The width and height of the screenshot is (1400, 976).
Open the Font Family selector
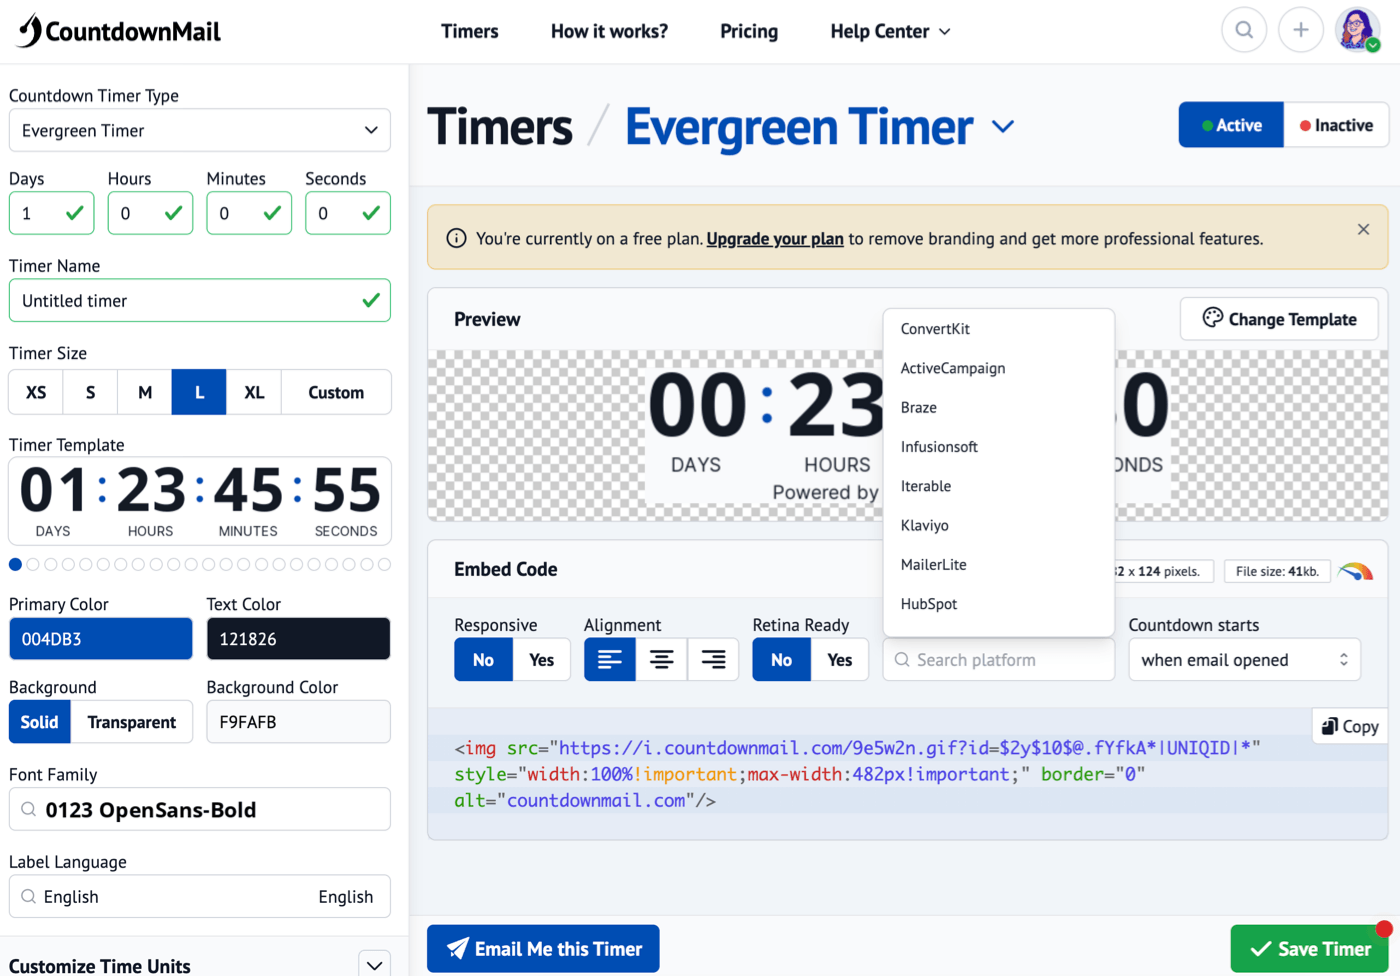tap(200, 809)
